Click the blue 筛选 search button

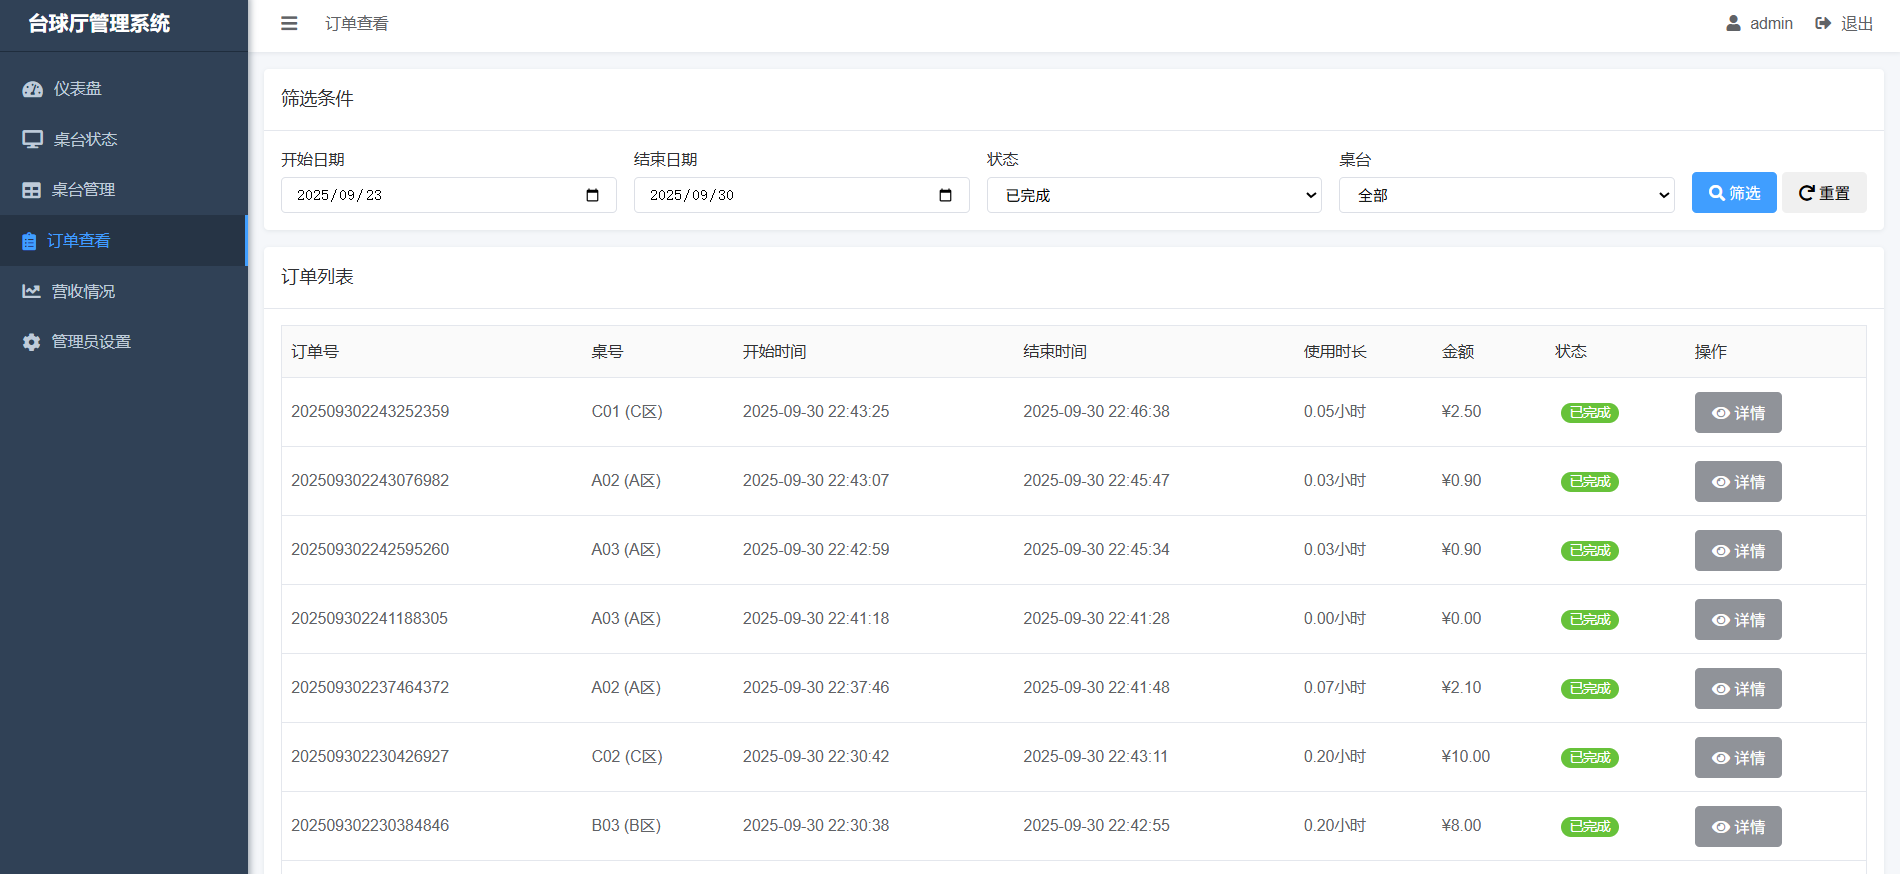click(1733, 193)
